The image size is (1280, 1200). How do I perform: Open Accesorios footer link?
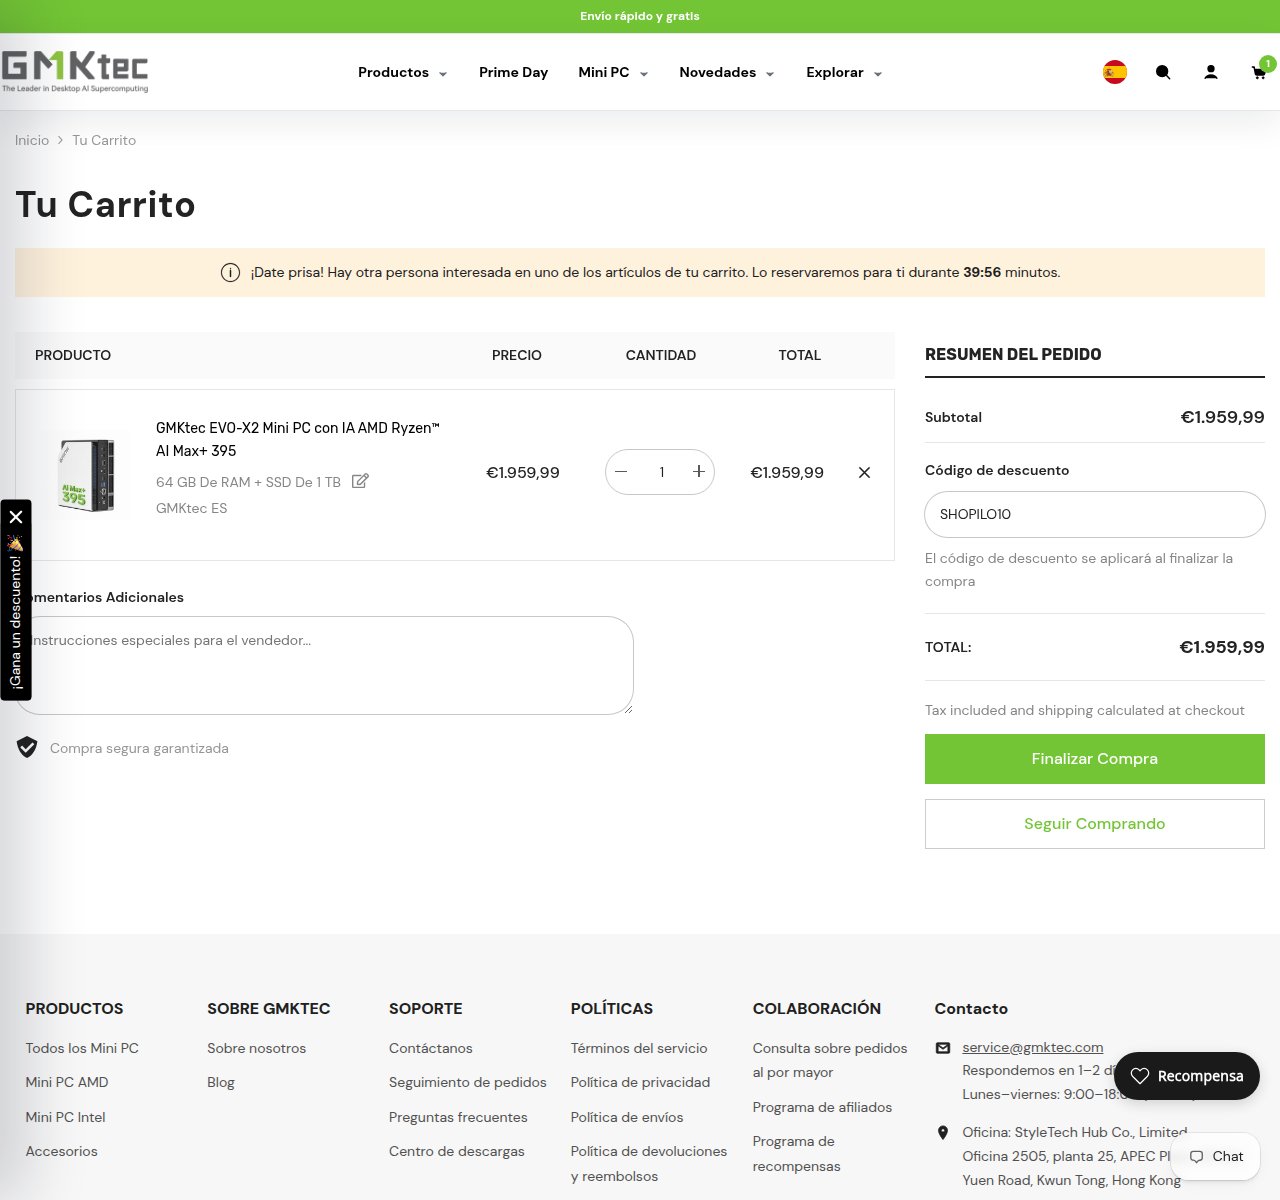(62, 1151)
